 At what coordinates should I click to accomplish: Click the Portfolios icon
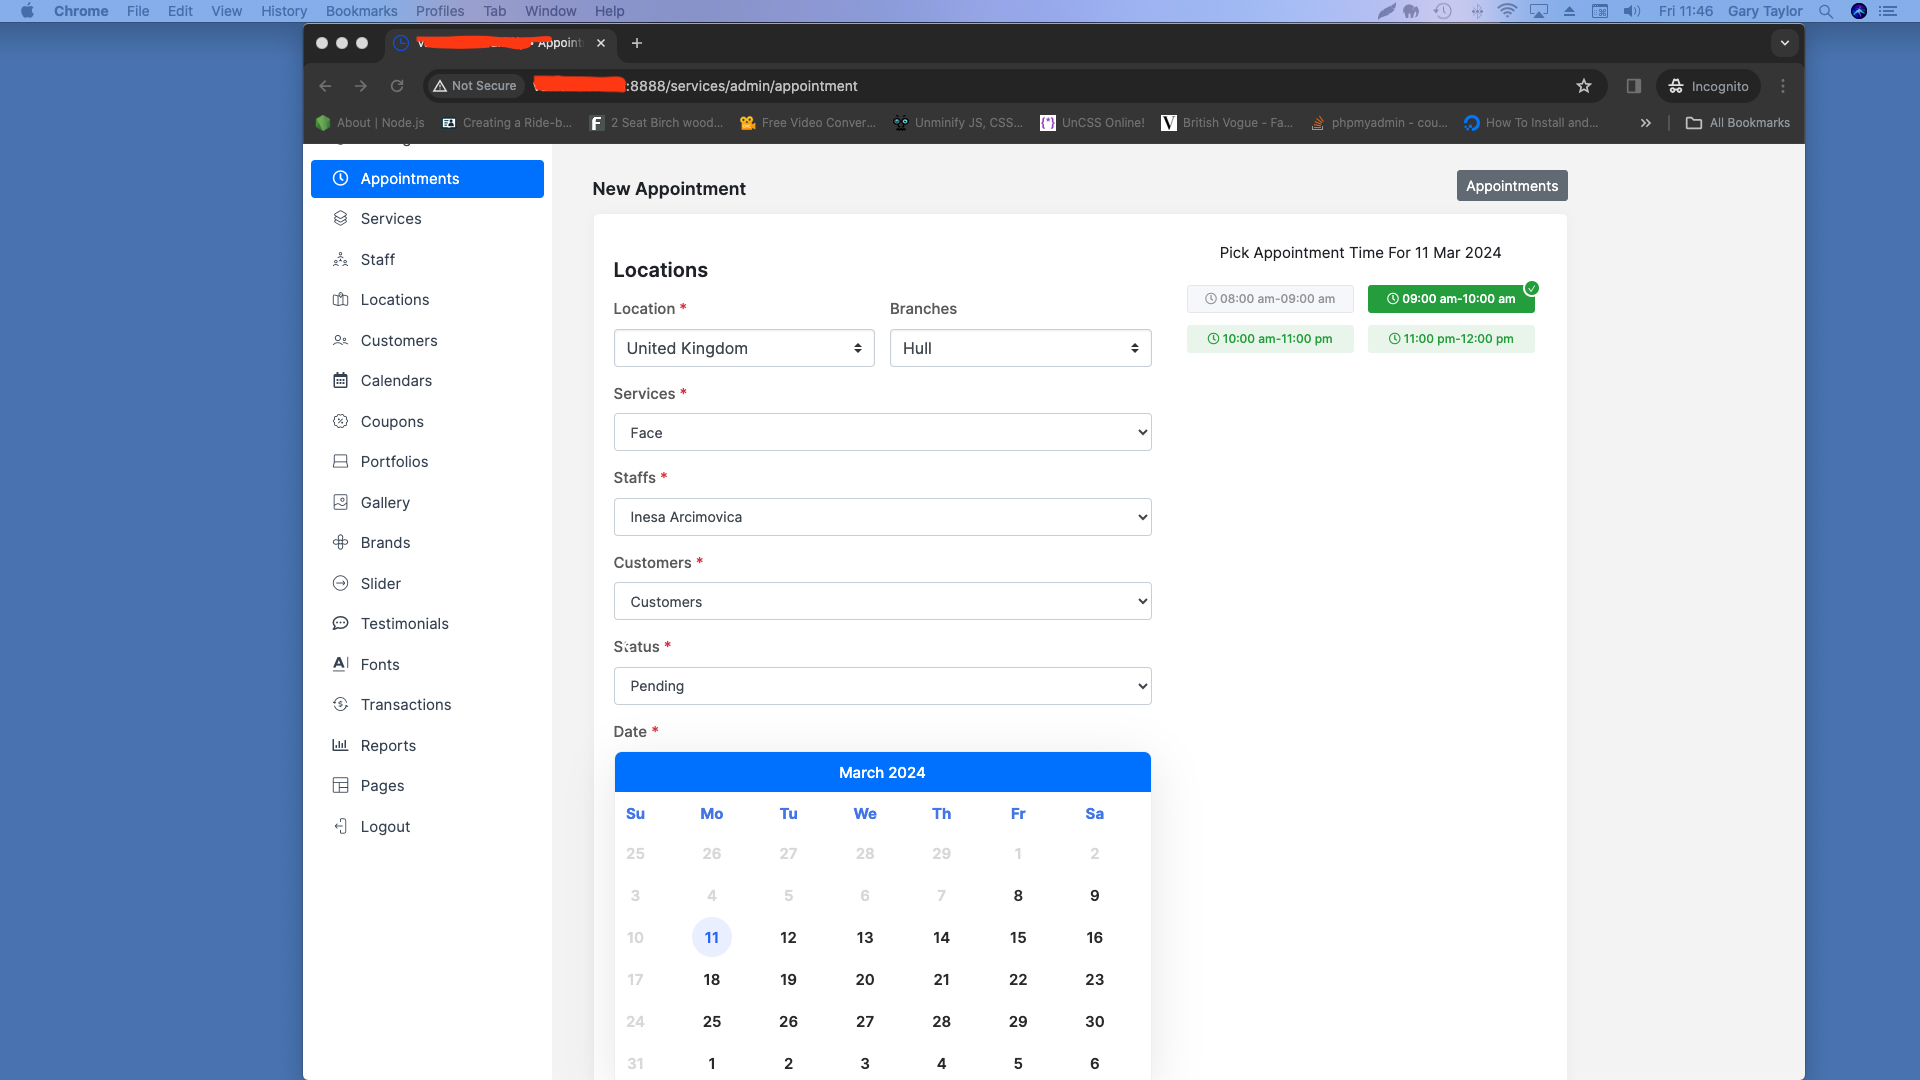tap(340, 461)
